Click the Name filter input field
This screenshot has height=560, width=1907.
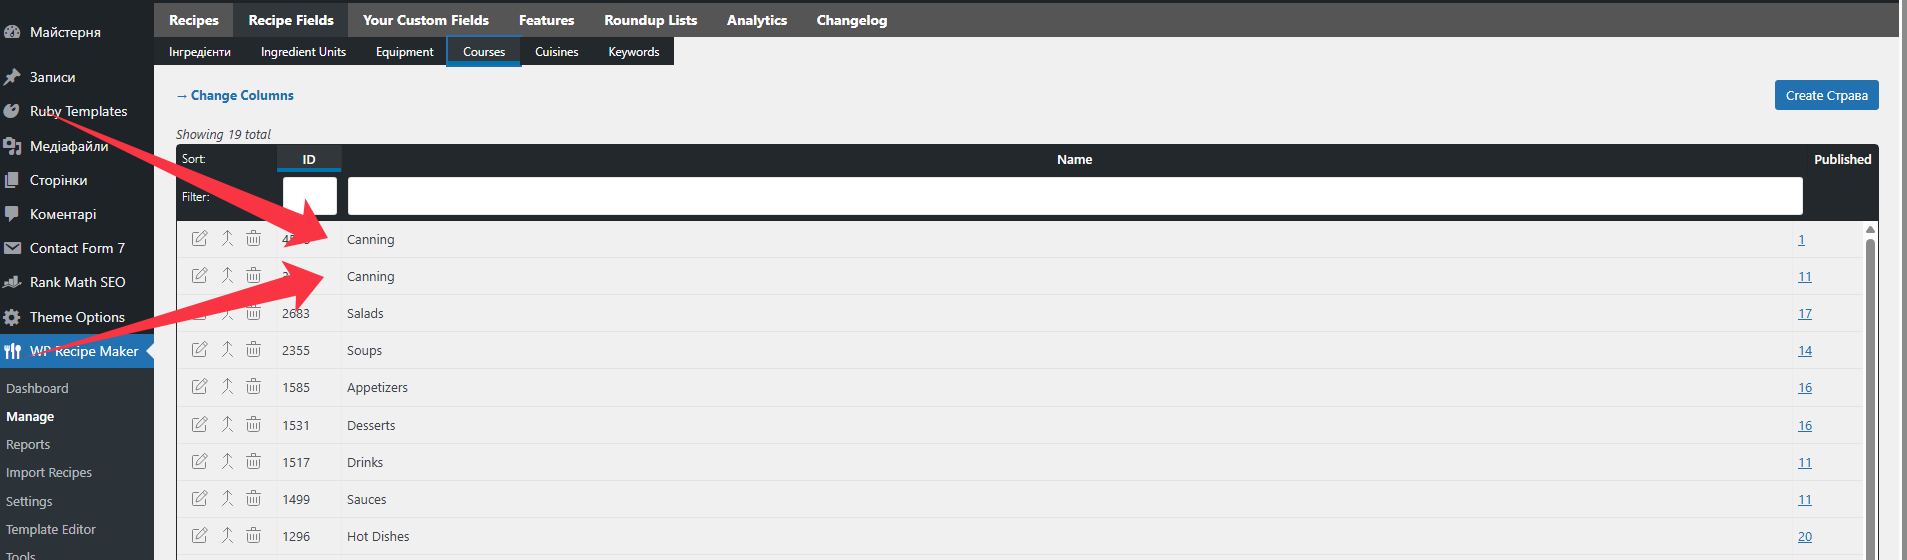1075,196
